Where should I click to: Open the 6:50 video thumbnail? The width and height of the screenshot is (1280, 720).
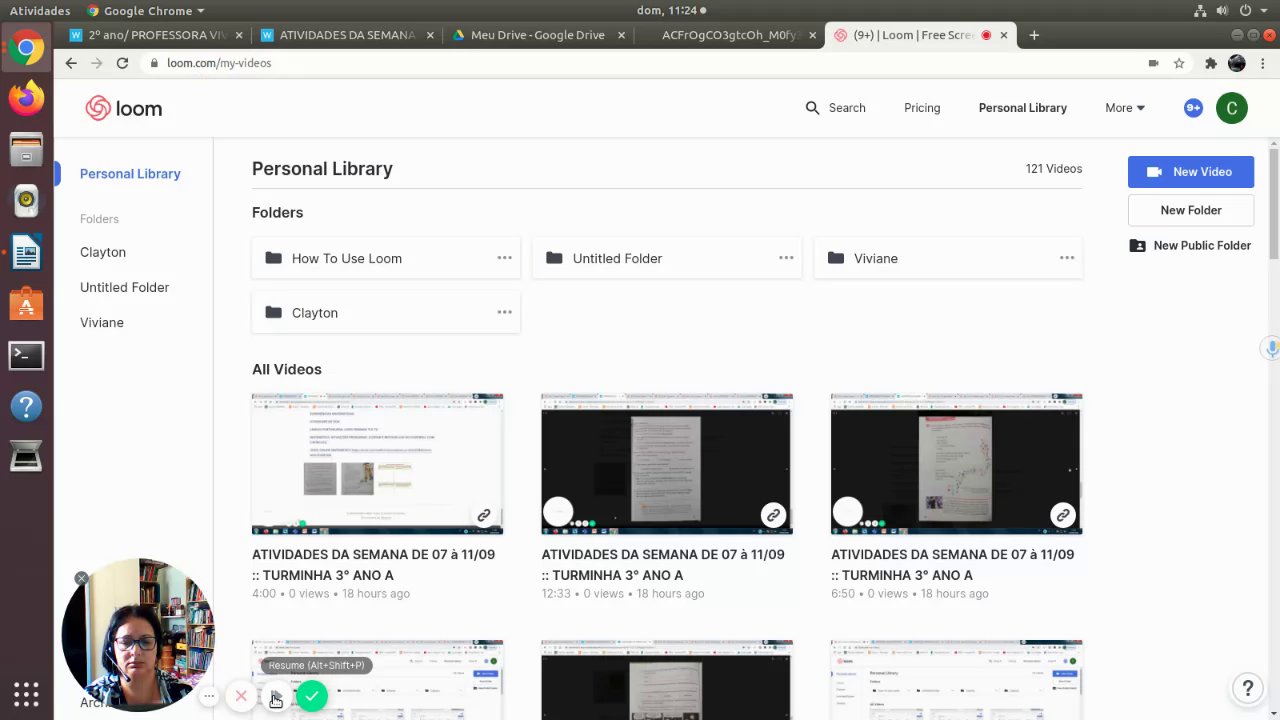point(956,464)
